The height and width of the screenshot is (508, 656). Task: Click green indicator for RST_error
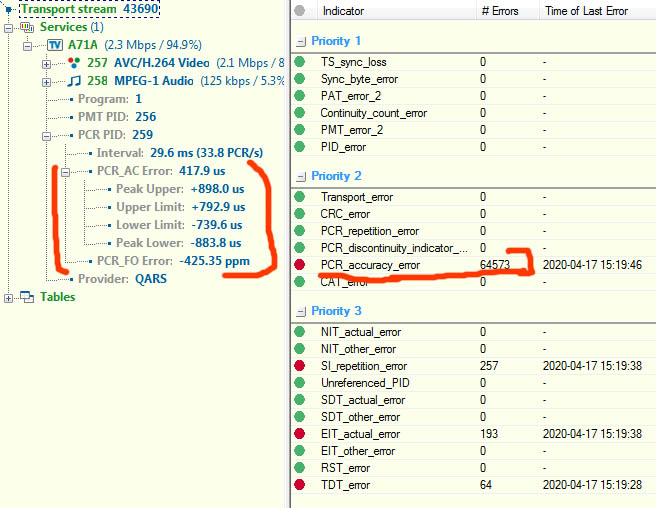pyautogui.click(x=300, y=468)
